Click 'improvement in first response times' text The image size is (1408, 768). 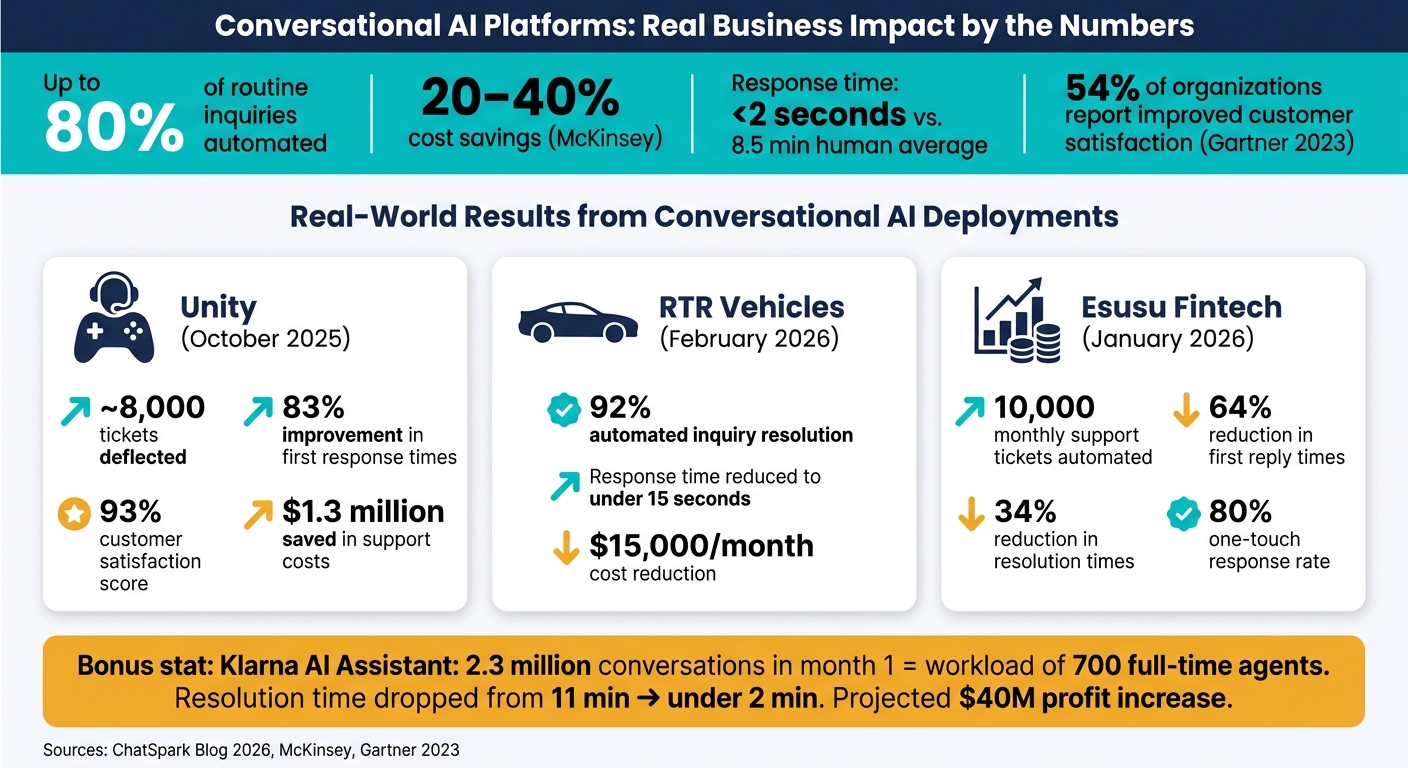click(369, 446)
